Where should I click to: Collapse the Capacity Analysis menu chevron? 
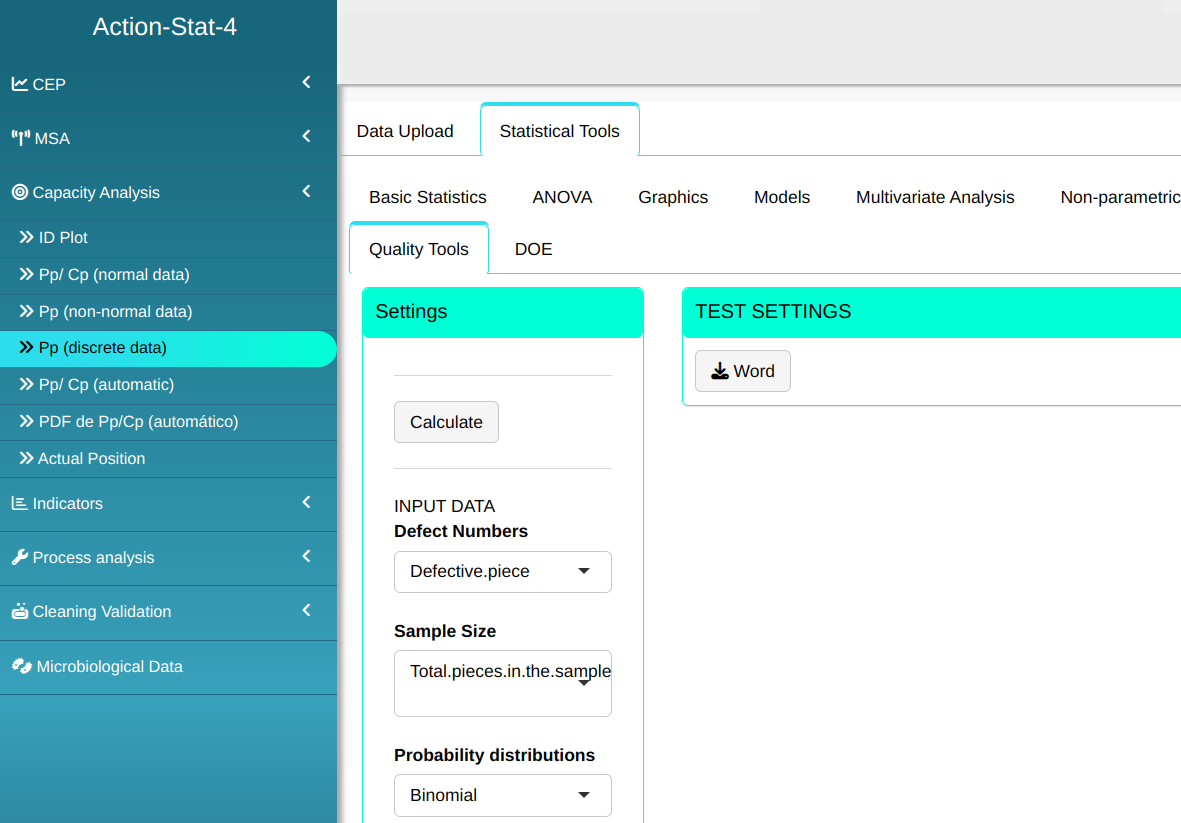(x=307, y=191)
